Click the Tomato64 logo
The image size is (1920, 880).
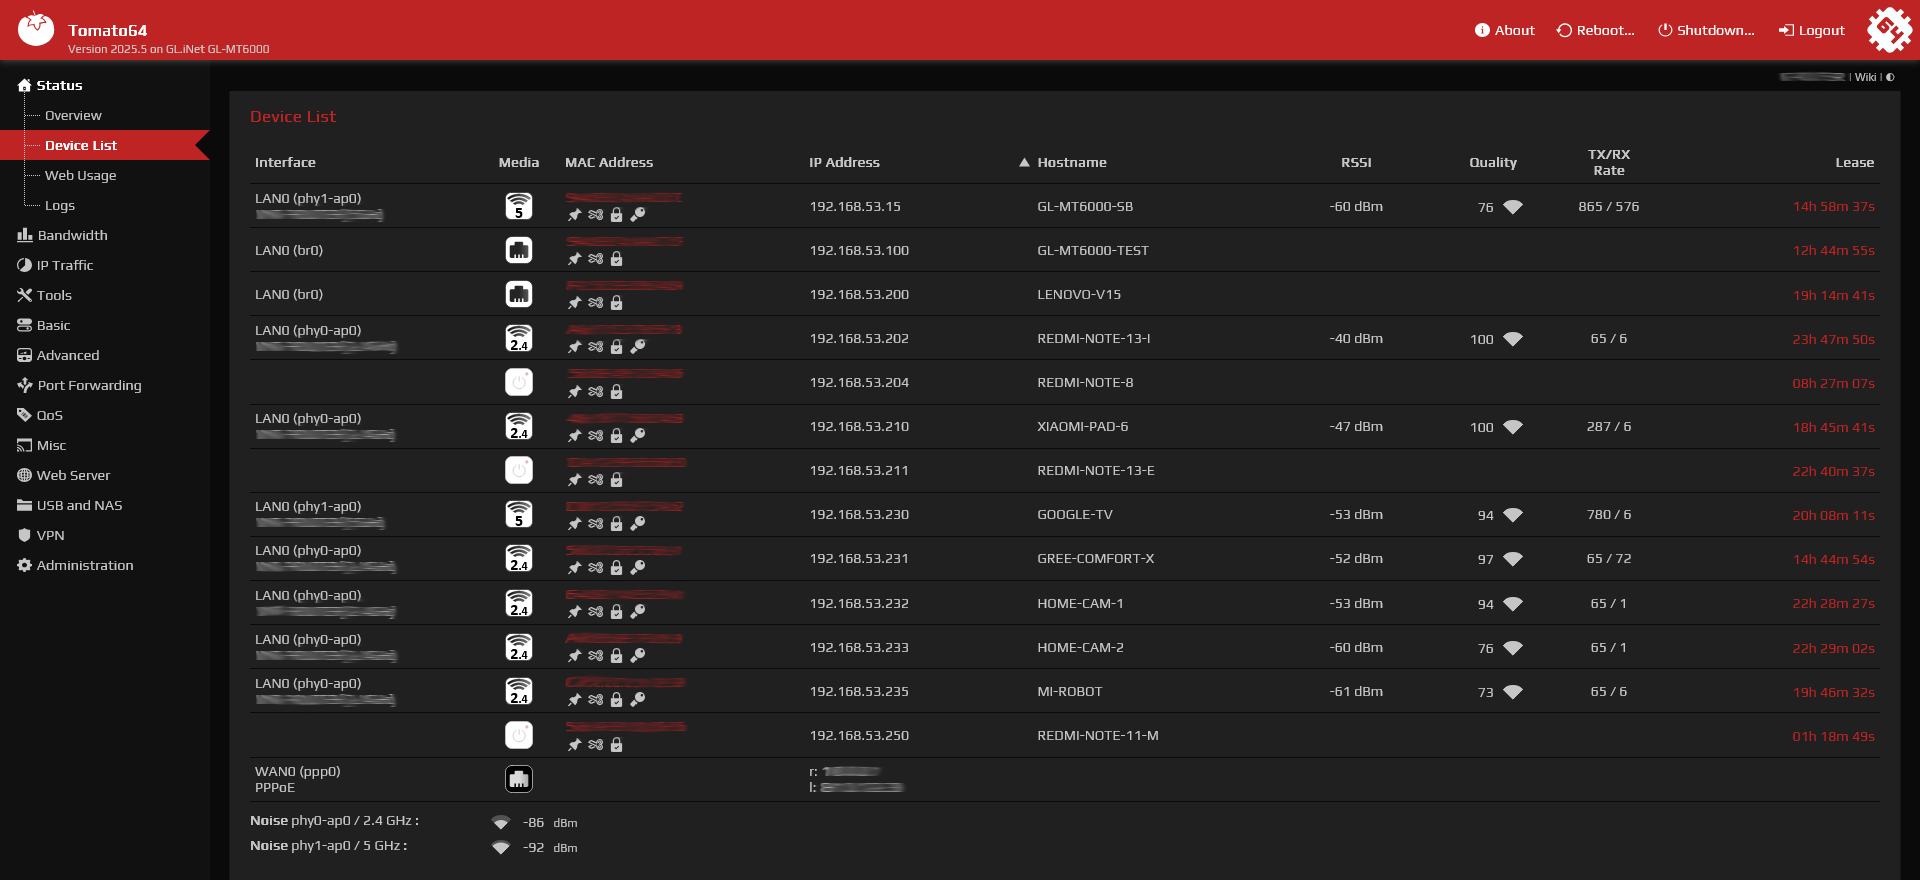[x=36, y=29]
